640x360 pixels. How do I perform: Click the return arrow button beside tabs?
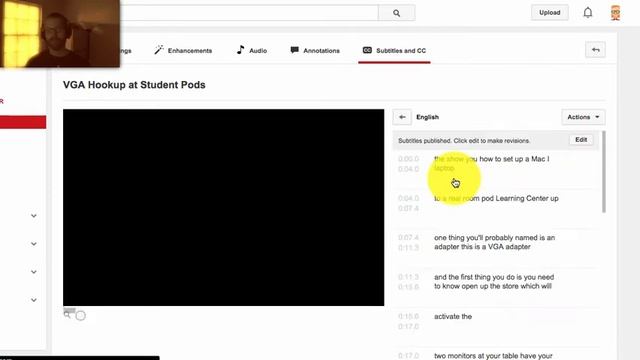pyautogui.click(x=596, y=50)
